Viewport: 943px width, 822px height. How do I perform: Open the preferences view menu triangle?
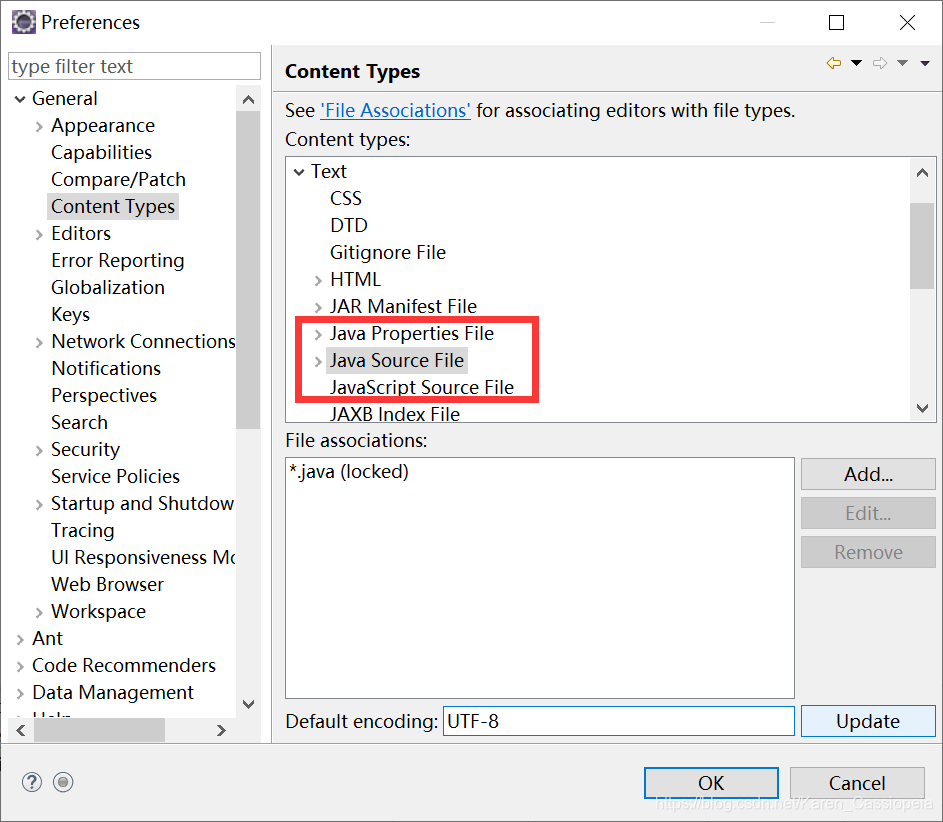coord(925,63)
